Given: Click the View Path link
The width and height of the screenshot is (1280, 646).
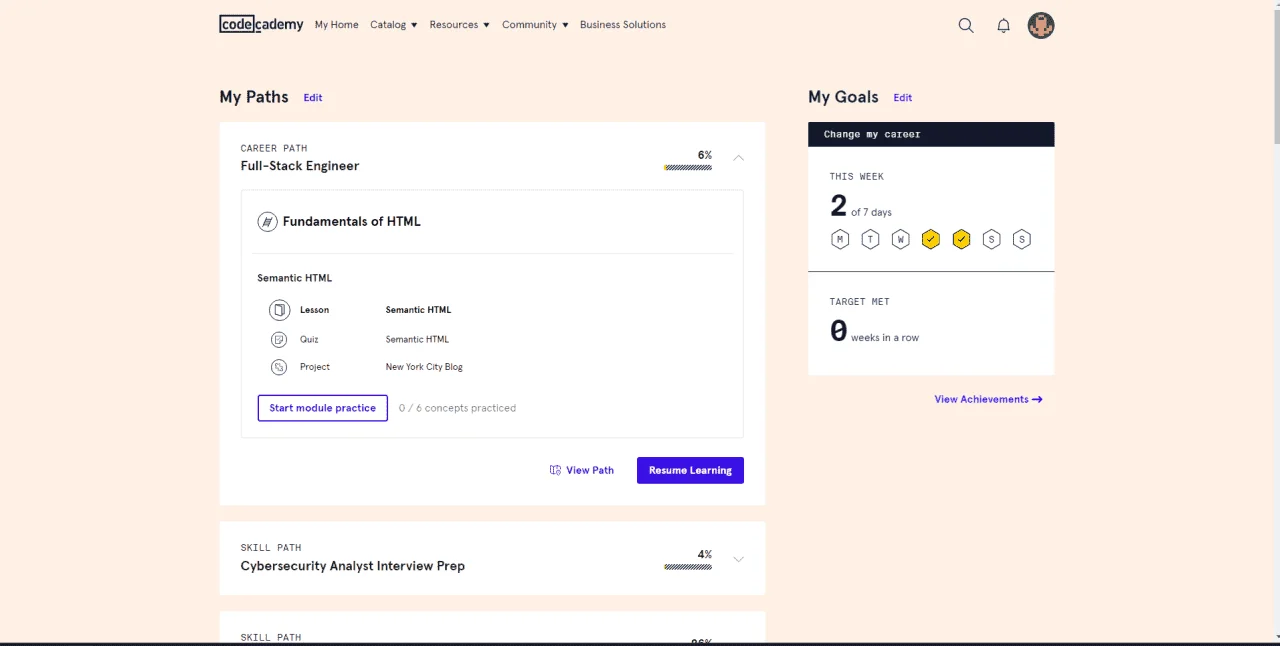Looking at the screenshot, I should coord(582,470).
